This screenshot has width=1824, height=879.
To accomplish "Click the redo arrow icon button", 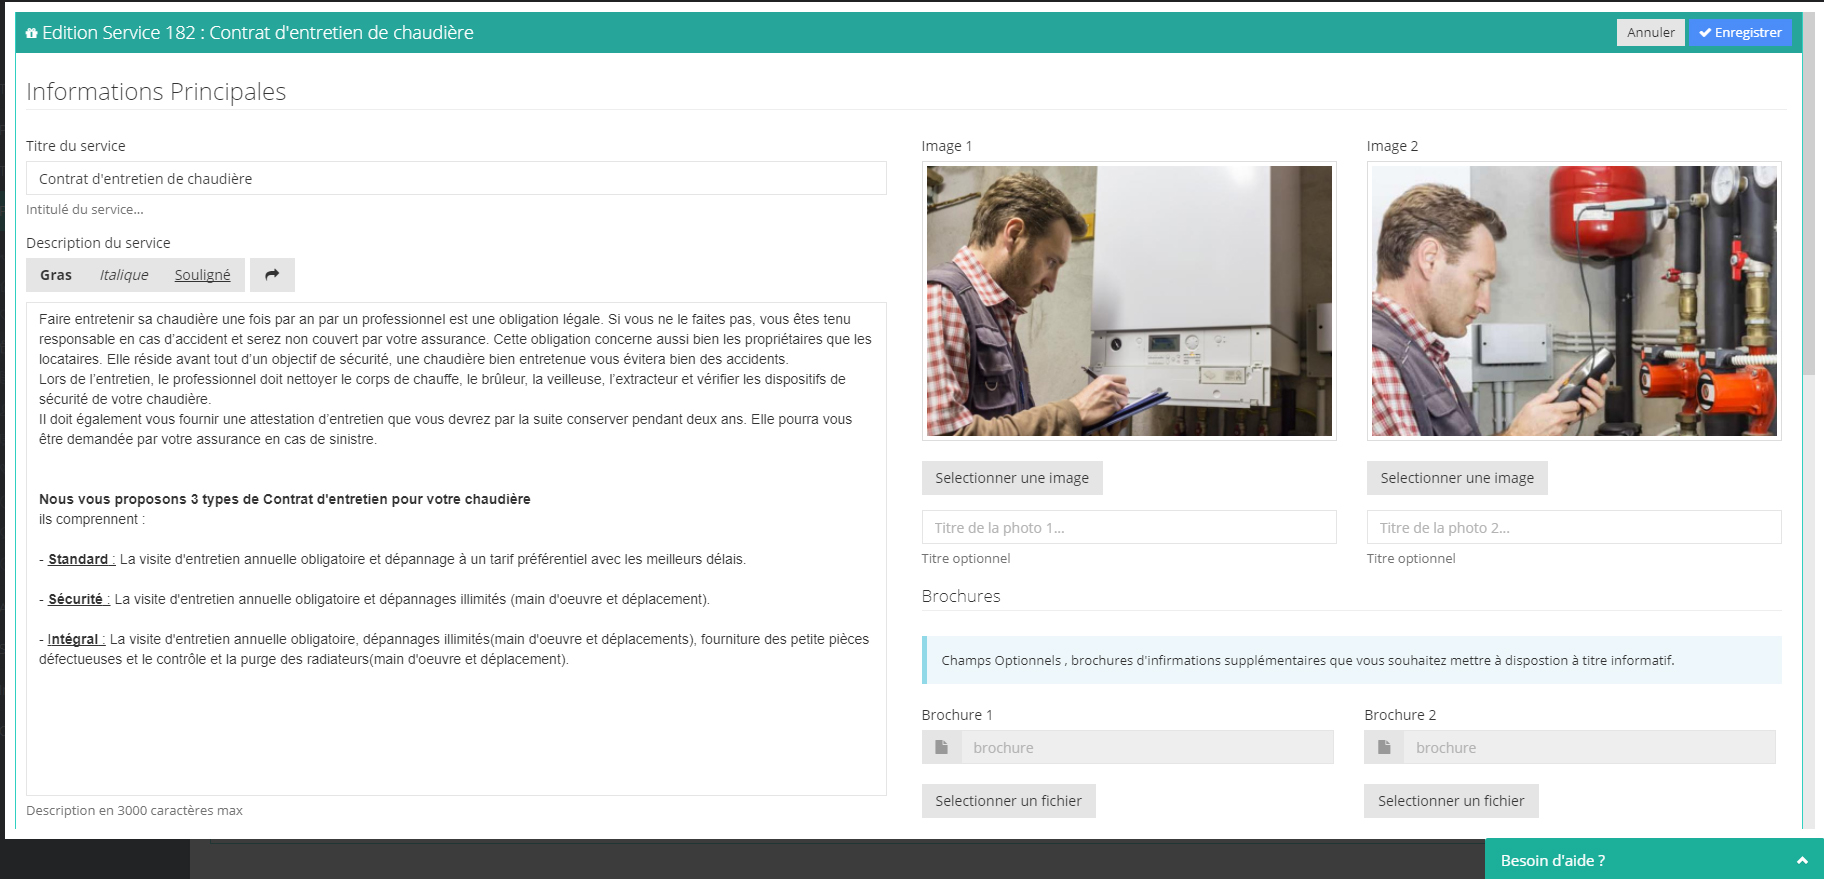I will [272, 275].
